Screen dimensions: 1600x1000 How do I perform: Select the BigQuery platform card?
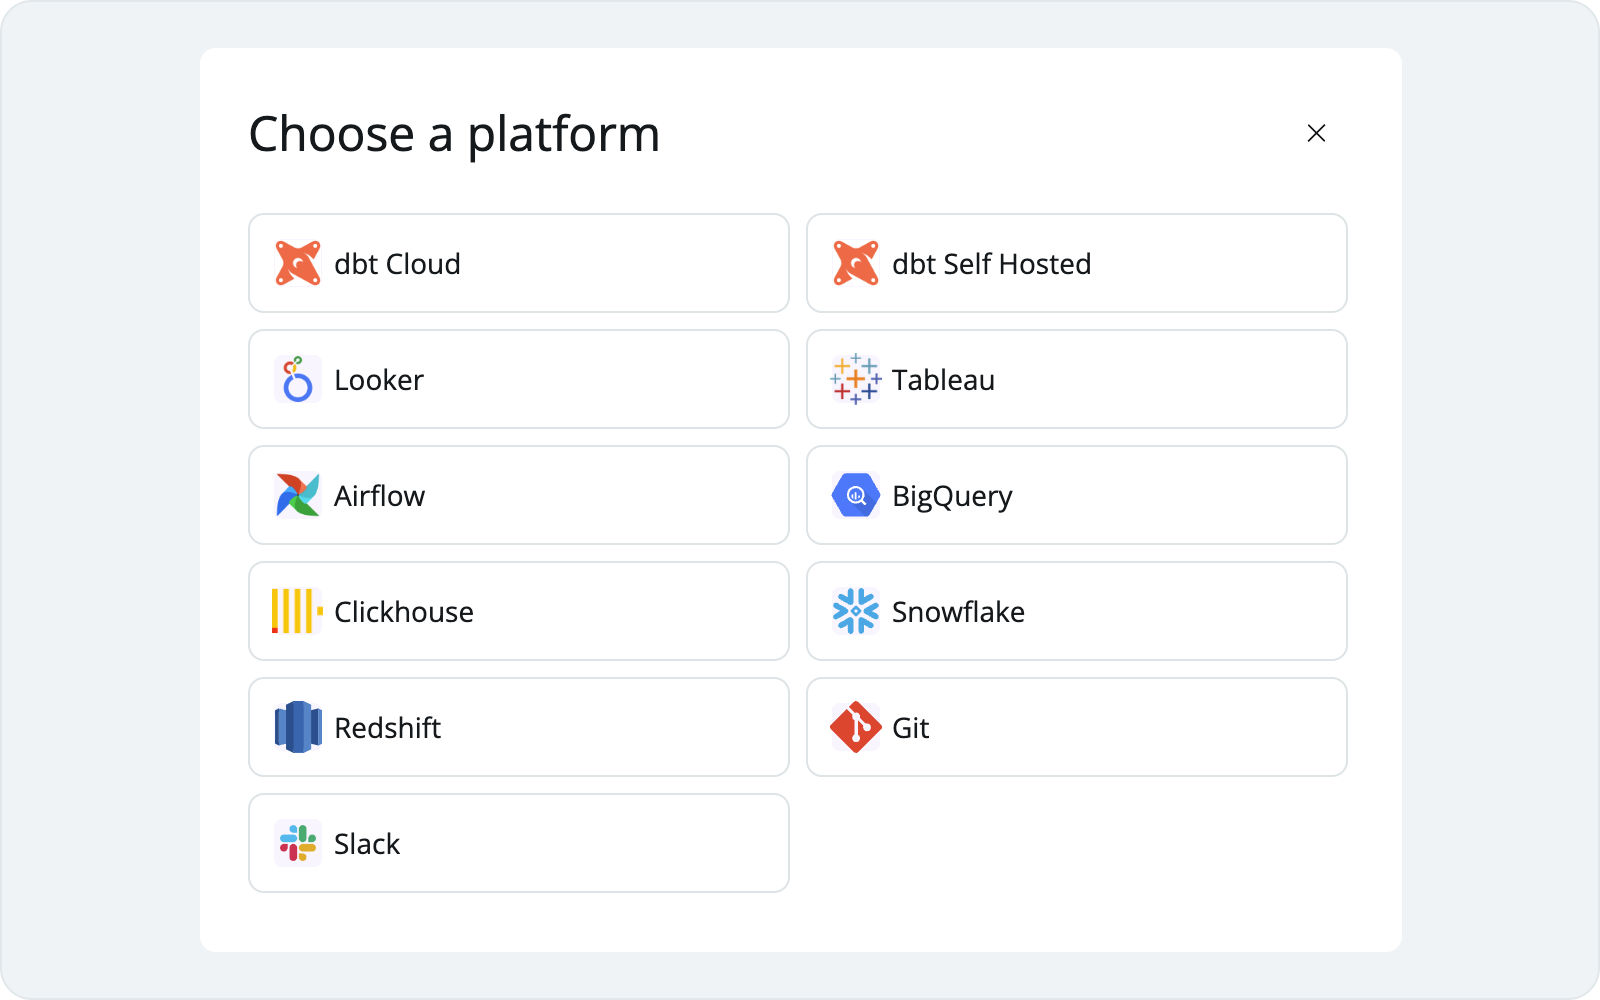(1076, 495)
